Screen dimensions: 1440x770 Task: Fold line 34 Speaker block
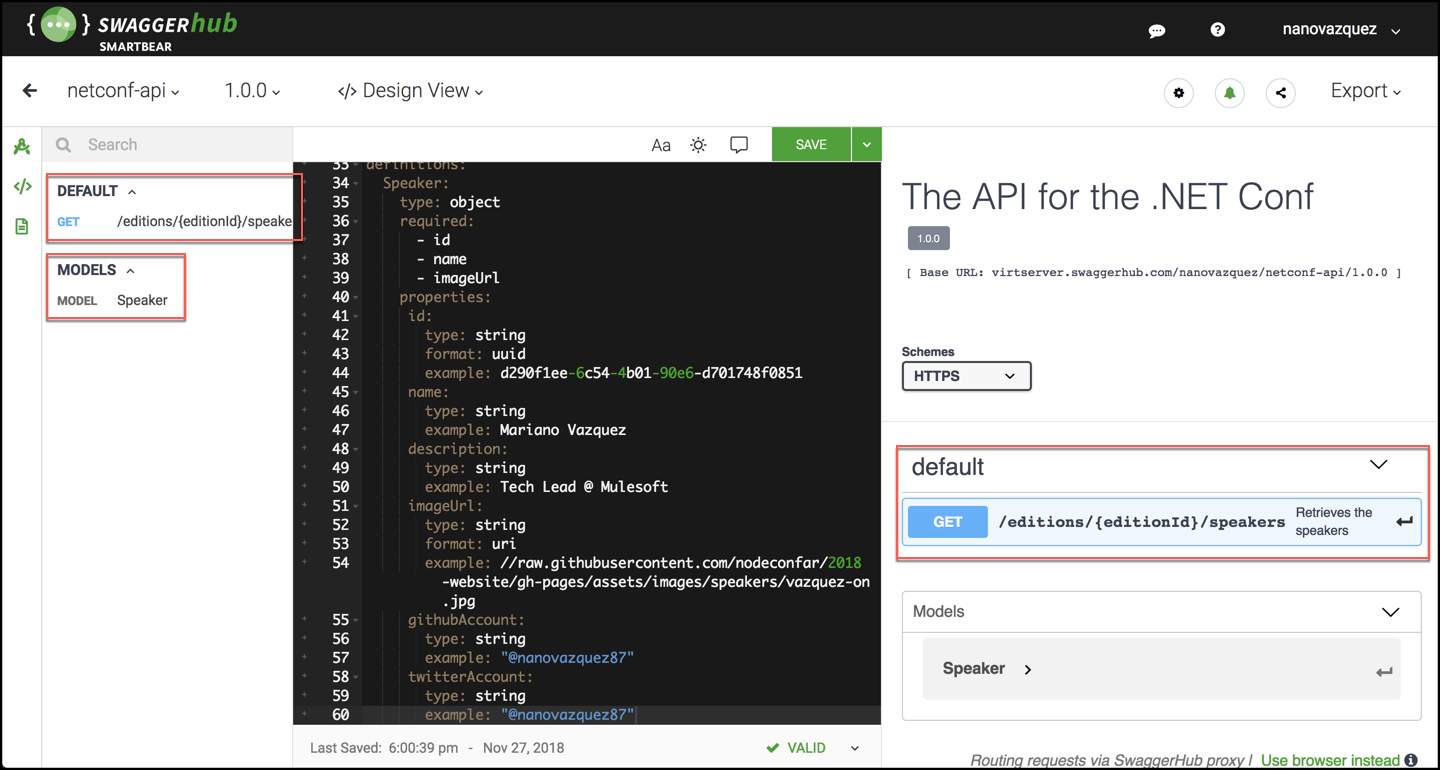[x=356, y=184]
